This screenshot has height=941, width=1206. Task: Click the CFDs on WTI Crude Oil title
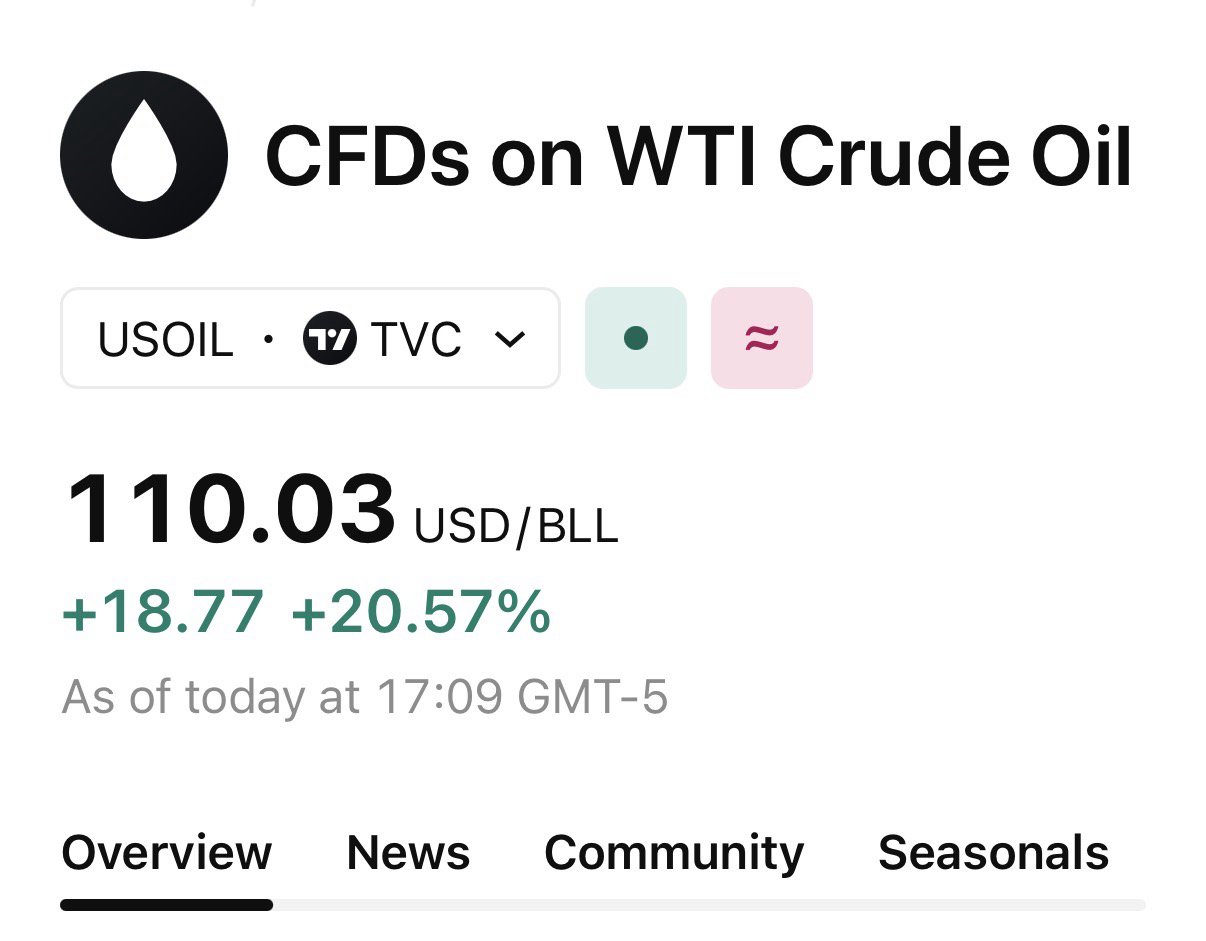coord(698,157)
